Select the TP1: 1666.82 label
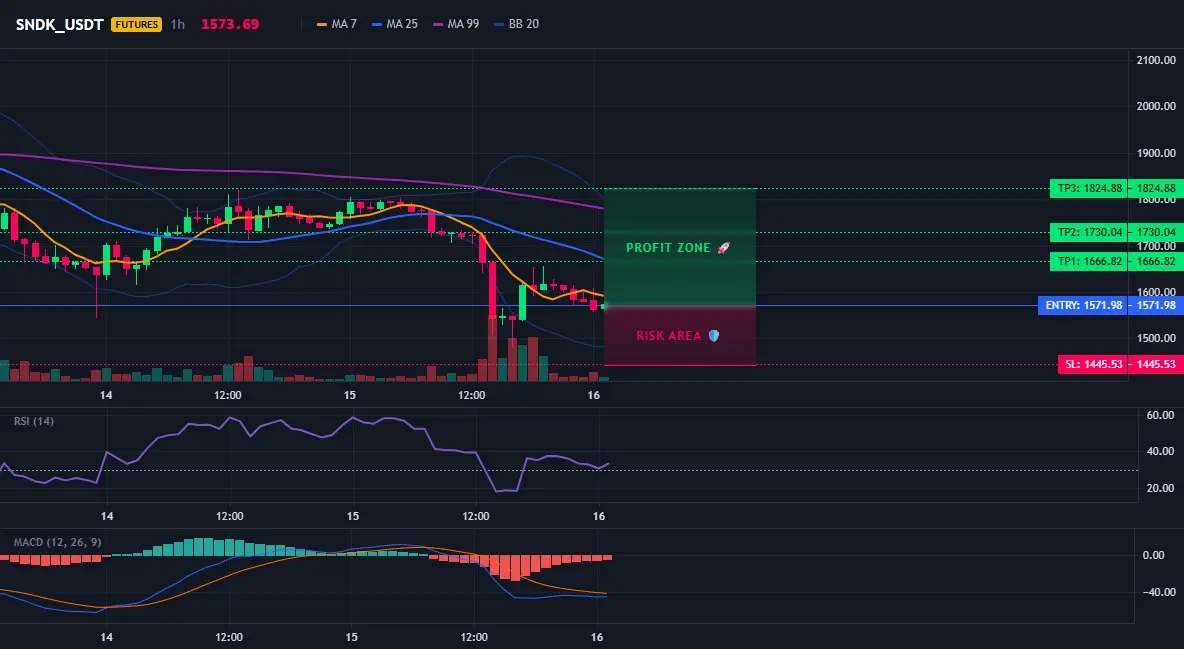This screenshot has width=1184, height=649. 1090,261
